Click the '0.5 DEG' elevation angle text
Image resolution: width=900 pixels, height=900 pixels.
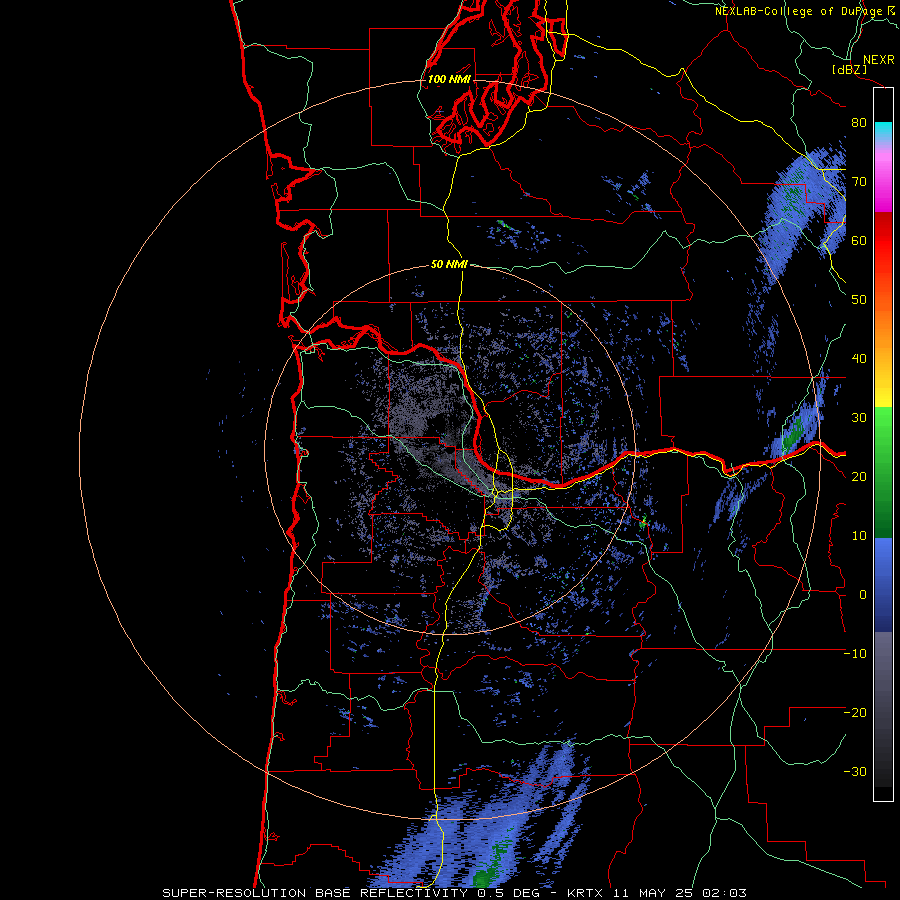click(x=509, y=893)
